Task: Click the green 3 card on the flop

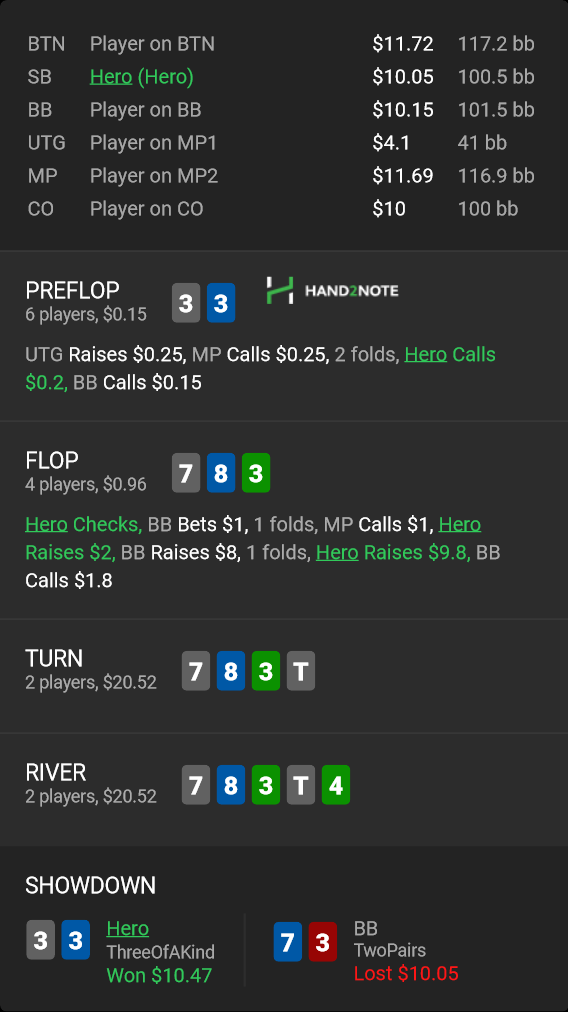Action: (x=256, y=473)
